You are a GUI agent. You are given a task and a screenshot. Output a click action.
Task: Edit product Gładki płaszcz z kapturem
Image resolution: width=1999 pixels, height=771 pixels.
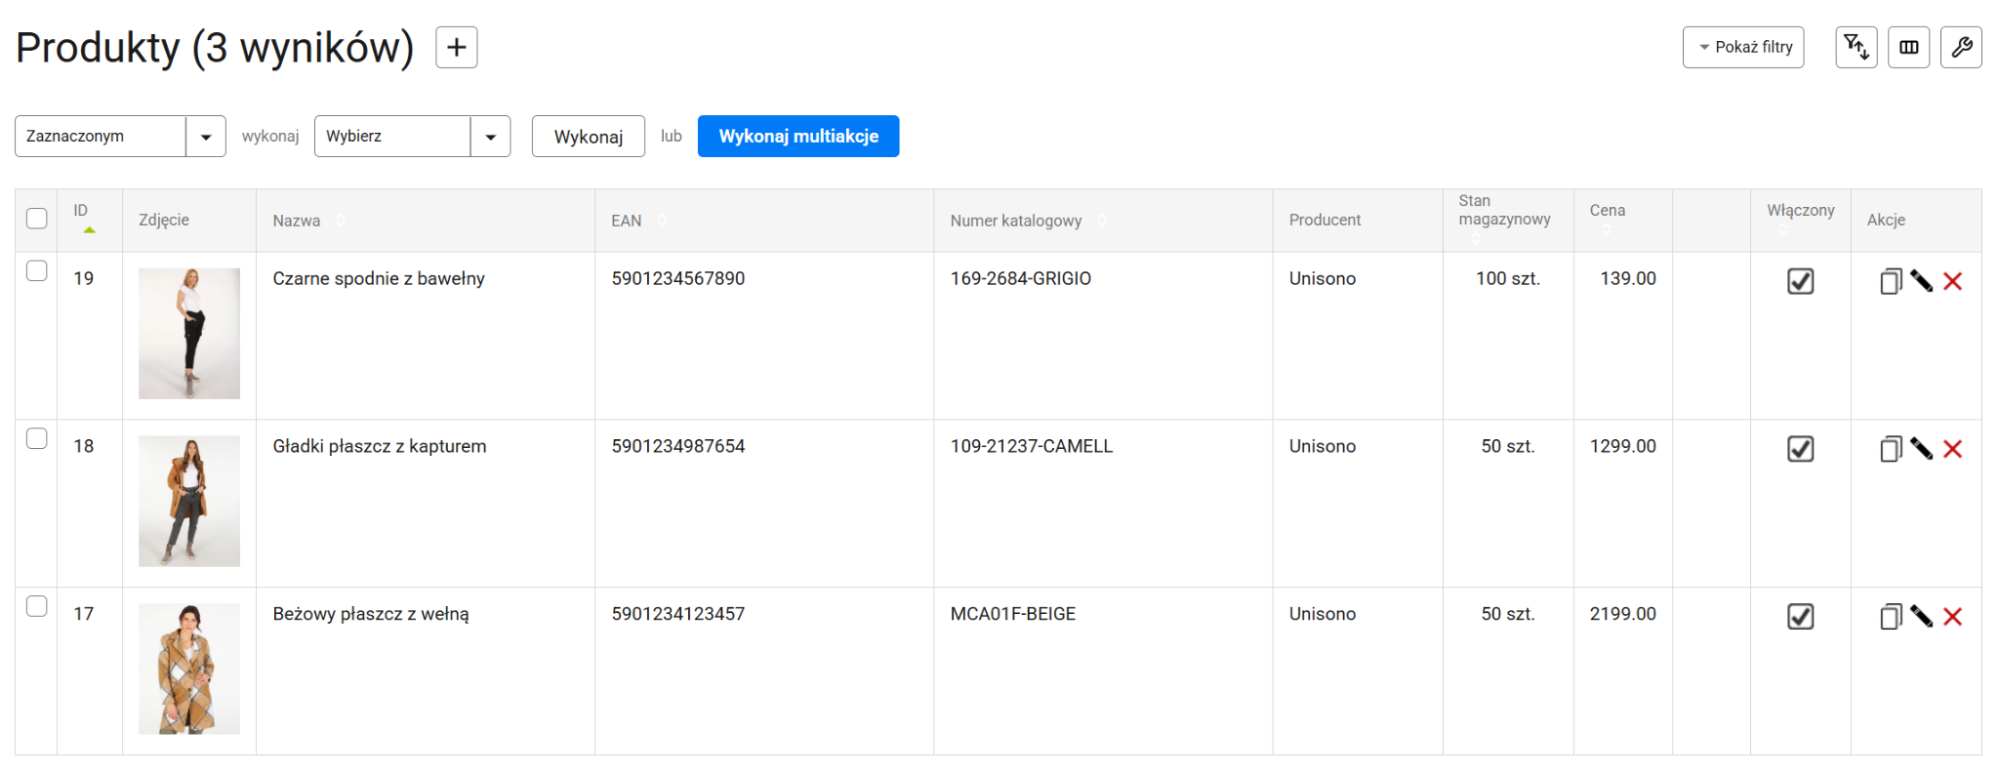tap(1921, 449)
